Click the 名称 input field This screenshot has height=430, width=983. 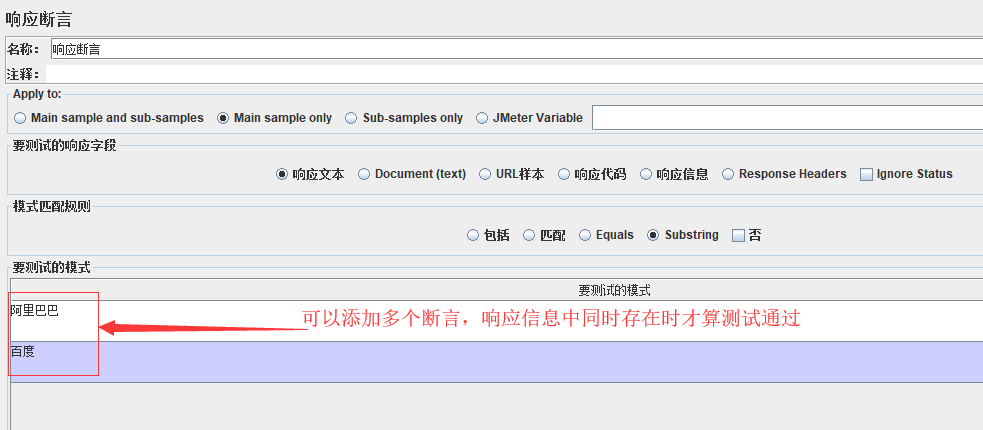517,49
